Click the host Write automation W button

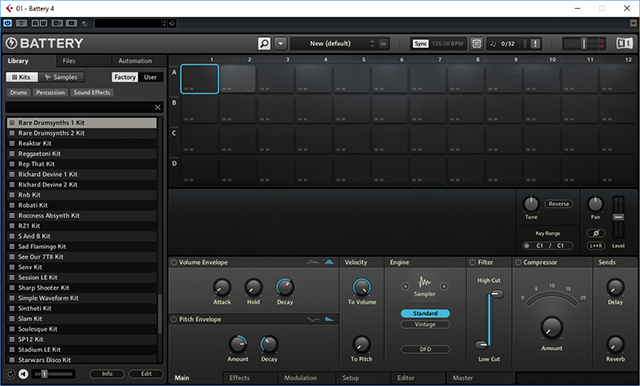coord(43,23)
